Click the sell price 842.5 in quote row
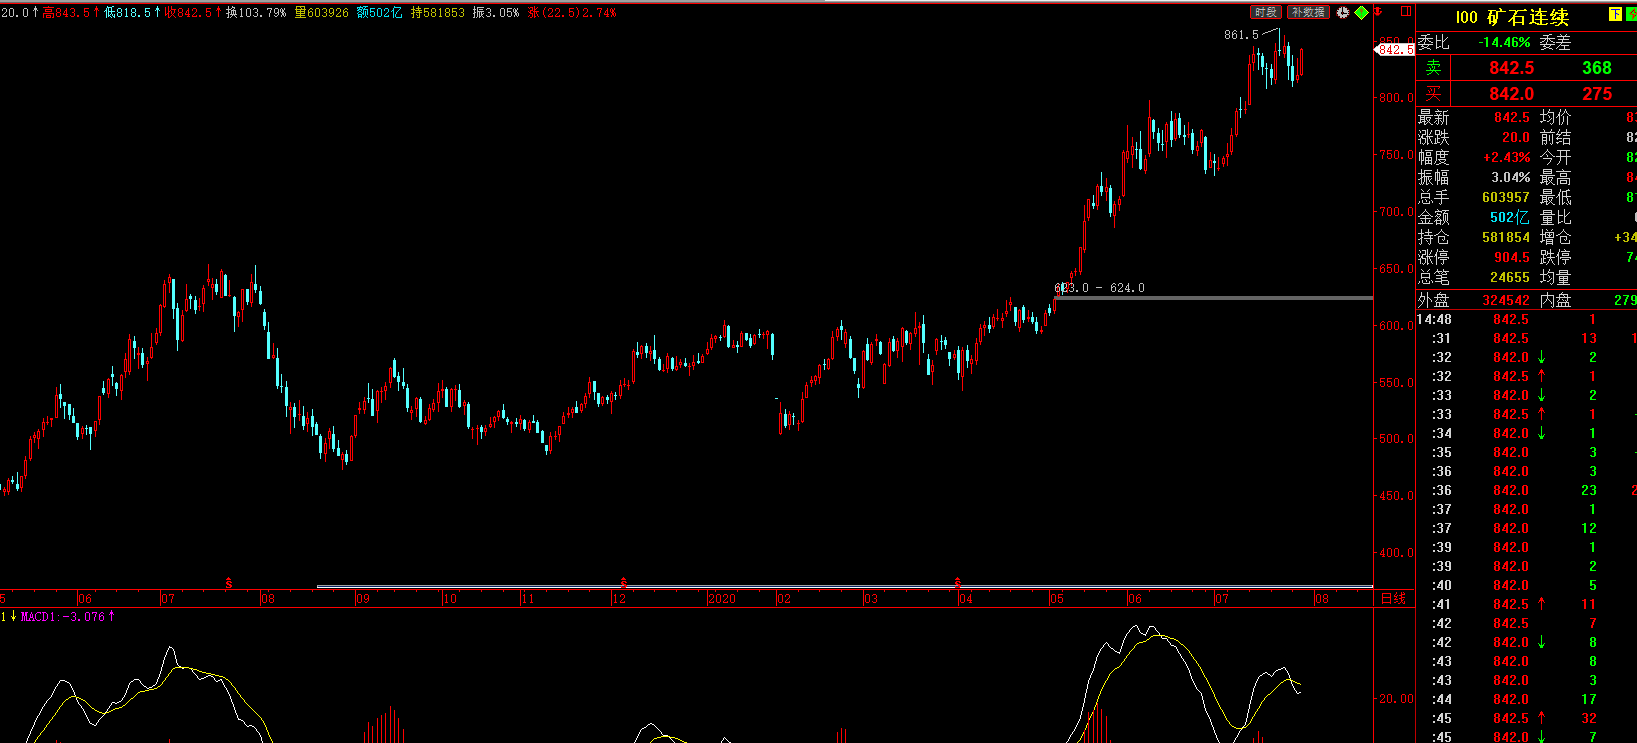This screenshot has height=743, width=1637. 1511,68
